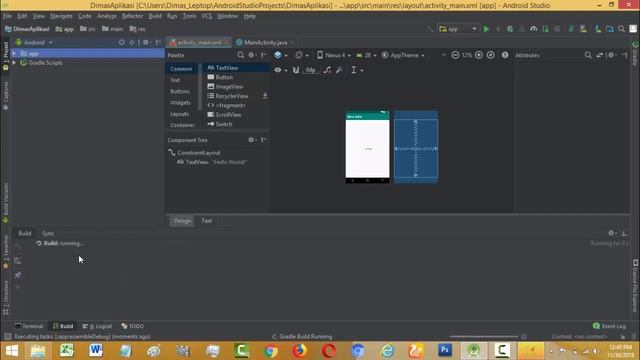Switch to the Sync tab in Build panel

(48, 233)
